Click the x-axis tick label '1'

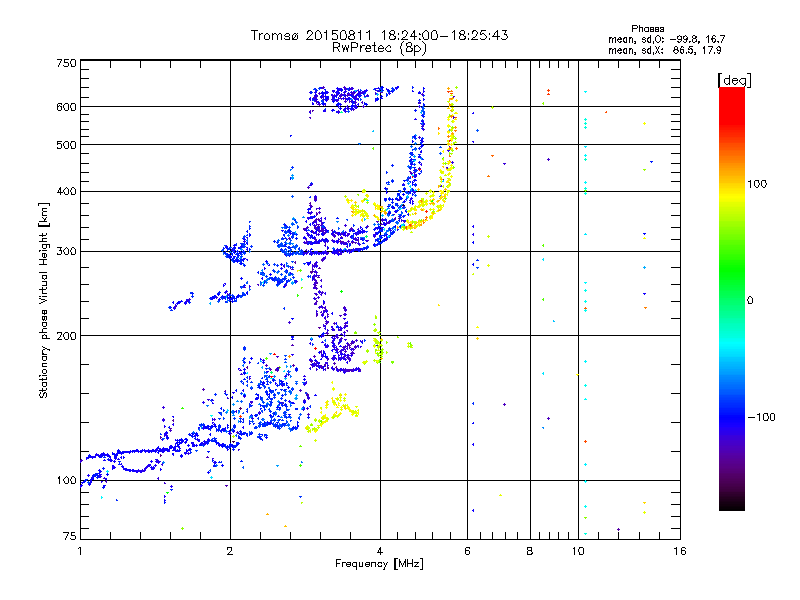(x=80, y=551)
